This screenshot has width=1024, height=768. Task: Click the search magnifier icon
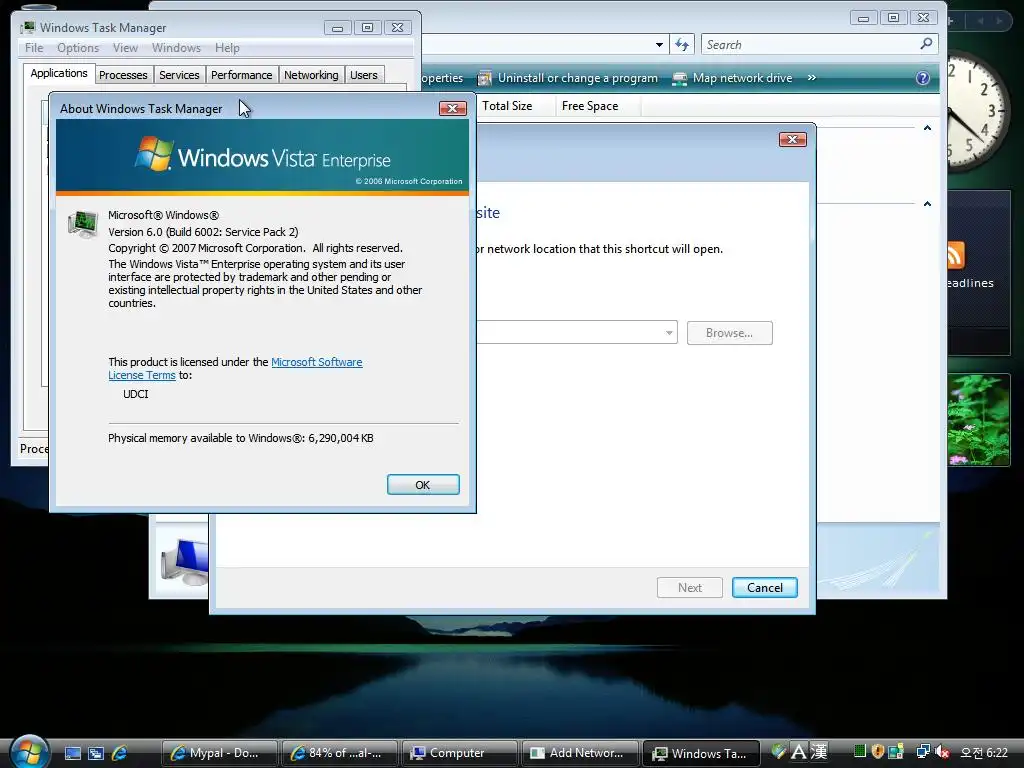[x=926, y=44]
